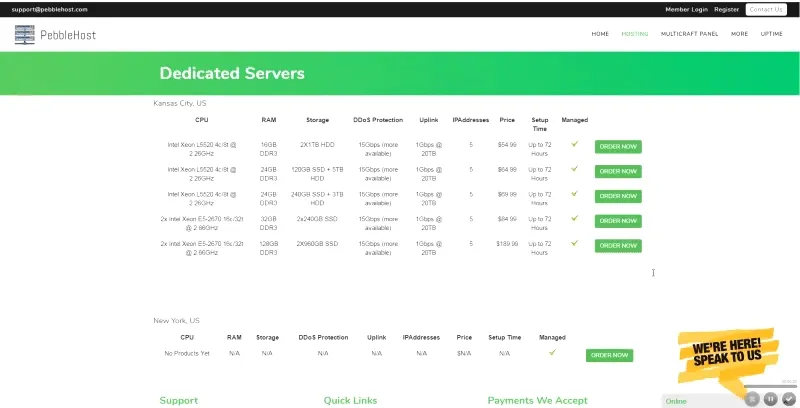Viewport: 800px width, 408px height.
Task: Open the More menu item
Action: click(739, 34)
